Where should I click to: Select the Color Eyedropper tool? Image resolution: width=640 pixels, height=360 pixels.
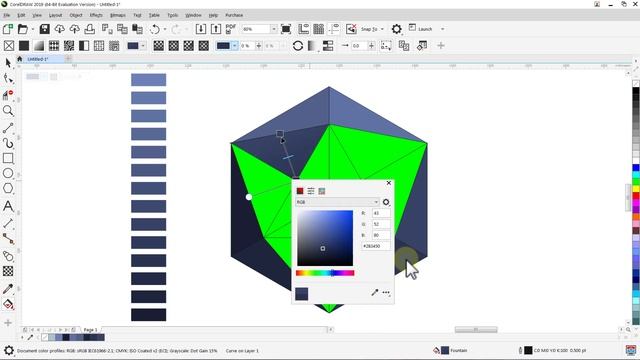[x=8, y=289]
